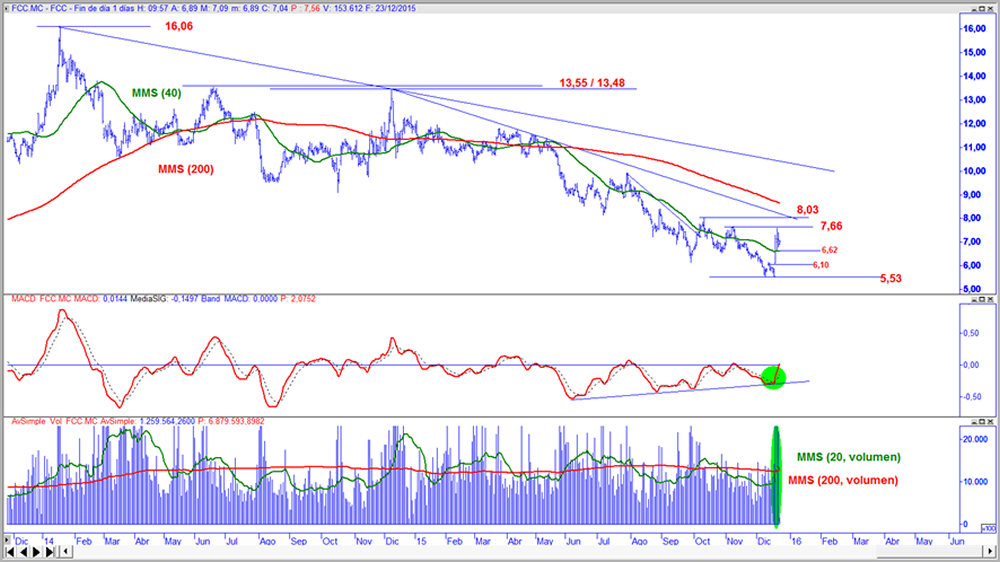Screen dimensions: 1000x562
Task: Click the MMS (200, volumen) label
Action: tap(843, 480)
